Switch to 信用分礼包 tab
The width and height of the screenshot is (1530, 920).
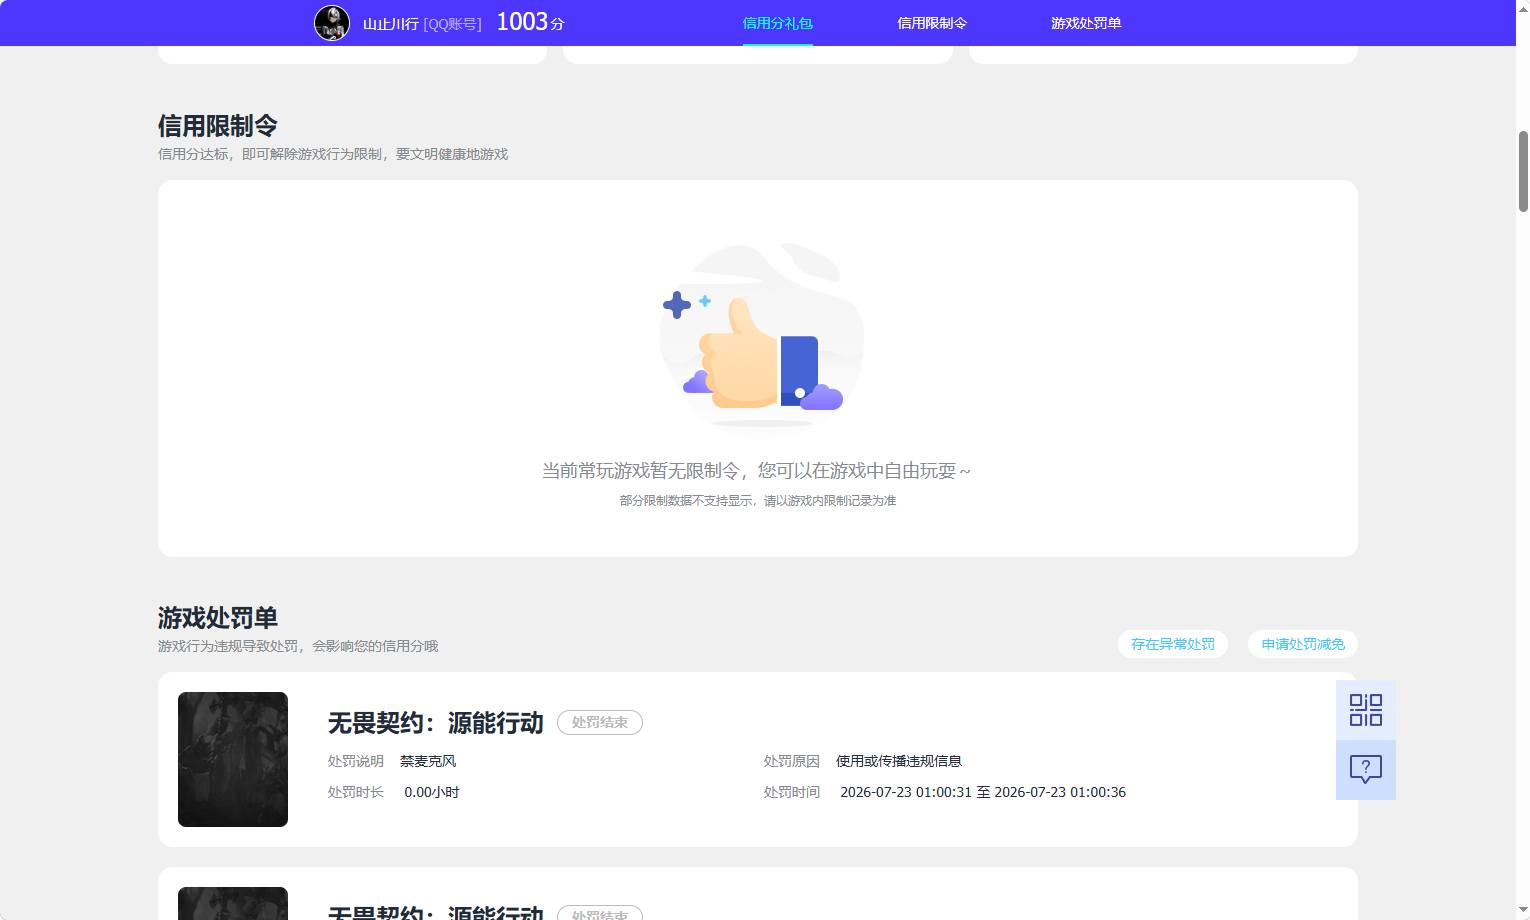pos(777,23)
